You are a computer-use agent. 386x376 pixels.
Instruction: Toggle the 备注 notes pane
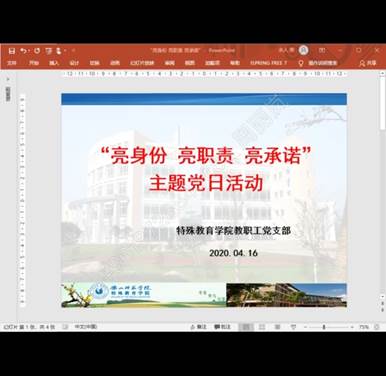(198, 327)
